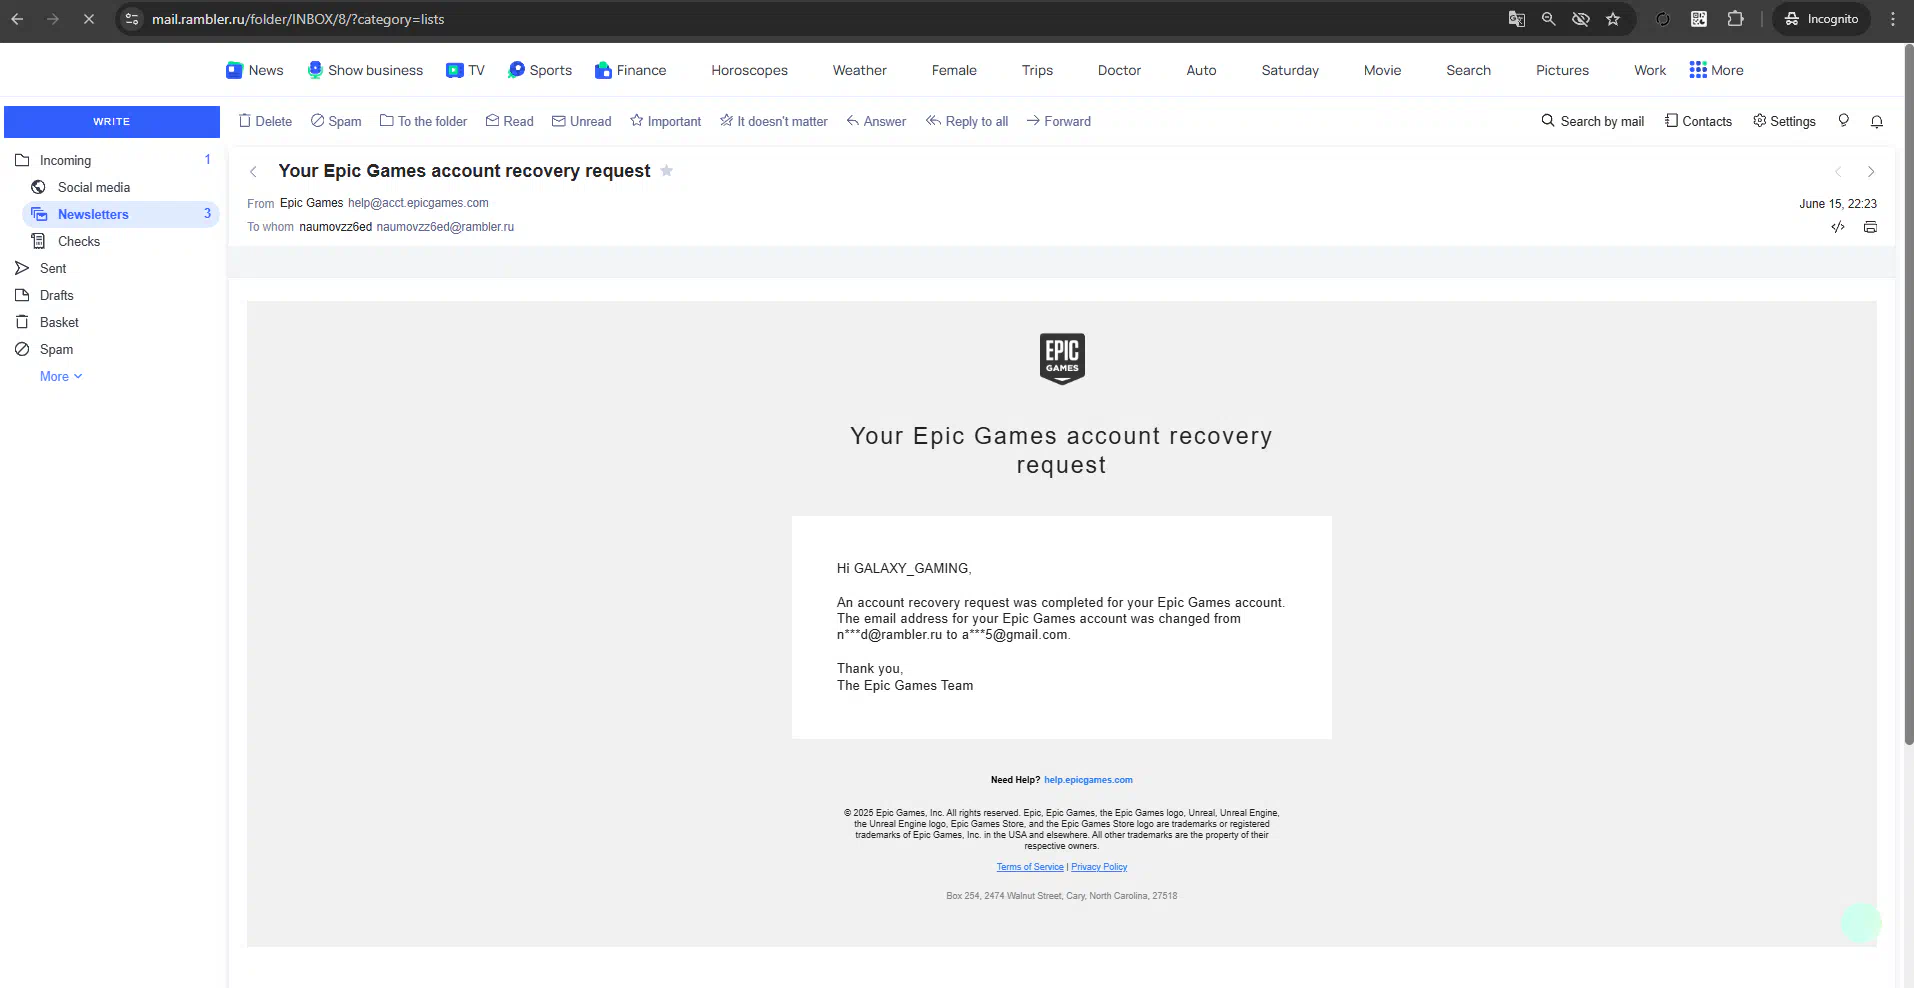Image resolution: width=1914 pixels, height=988 pixels.
Task: Open Contacts
Action: point(1698,121)
